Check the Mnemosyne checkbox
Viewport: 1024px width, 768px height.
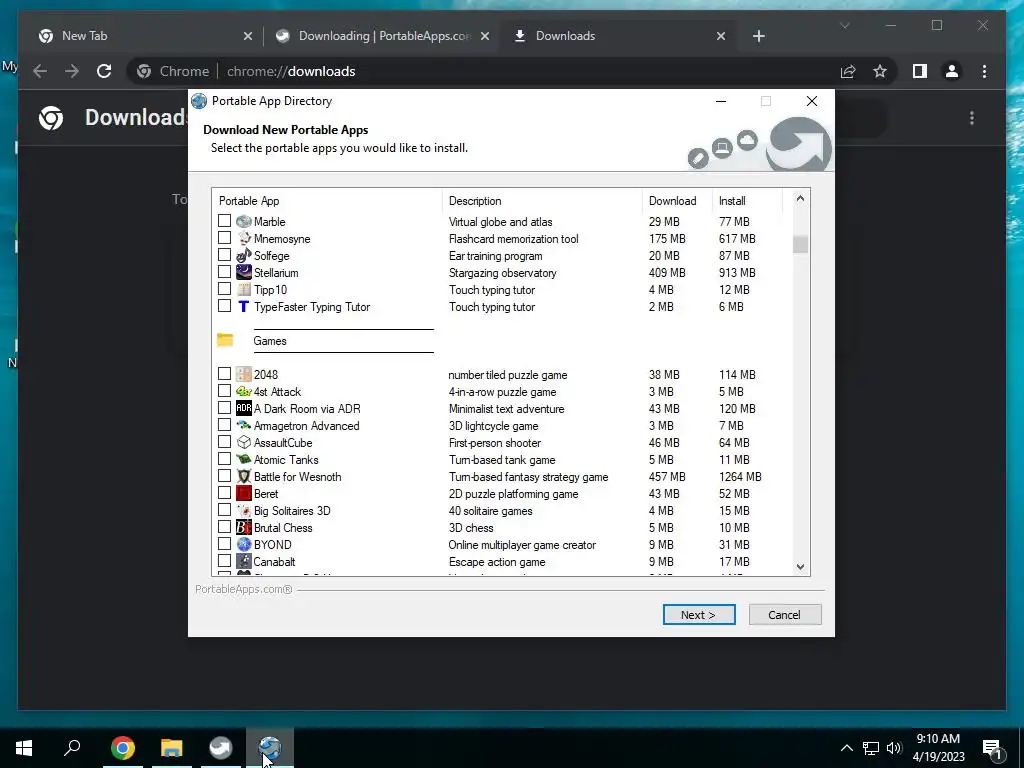(x=224, y=238)
